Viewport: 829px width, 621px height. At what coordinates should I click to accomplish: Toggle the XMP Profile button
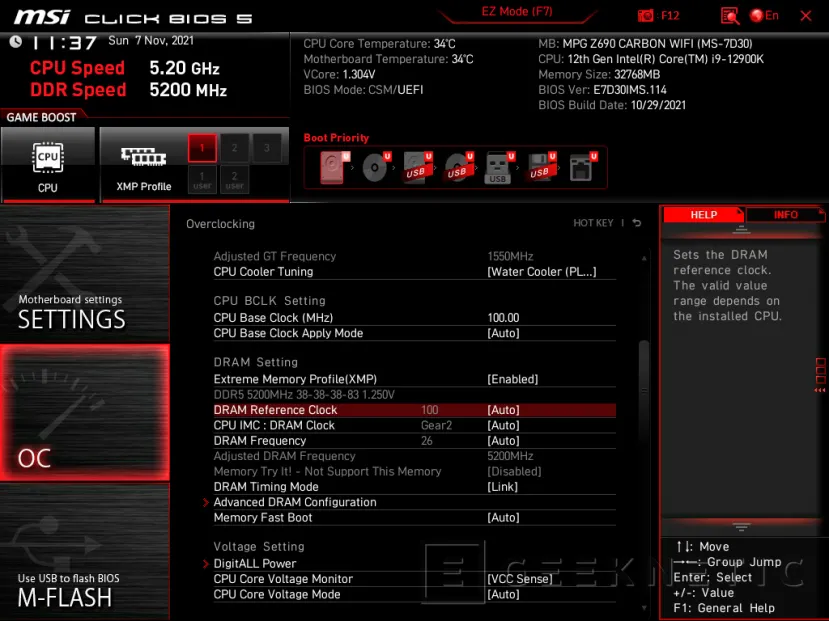click(143, 164)
